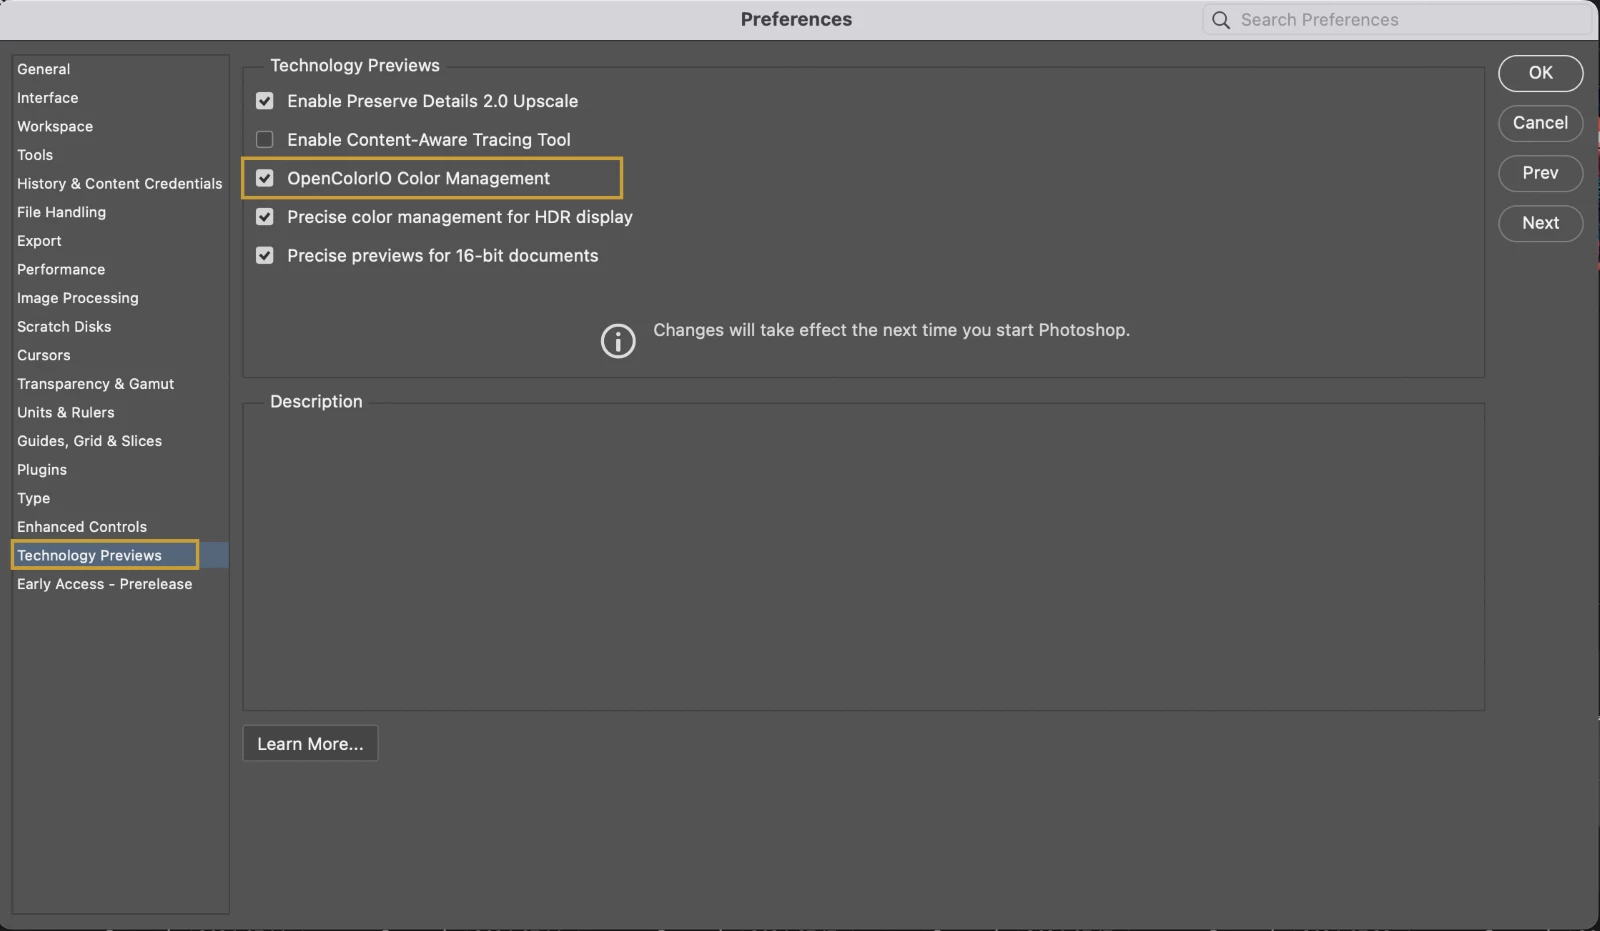
Task: Click the info icon beside restart notice
Action: [x=618, y=341]
